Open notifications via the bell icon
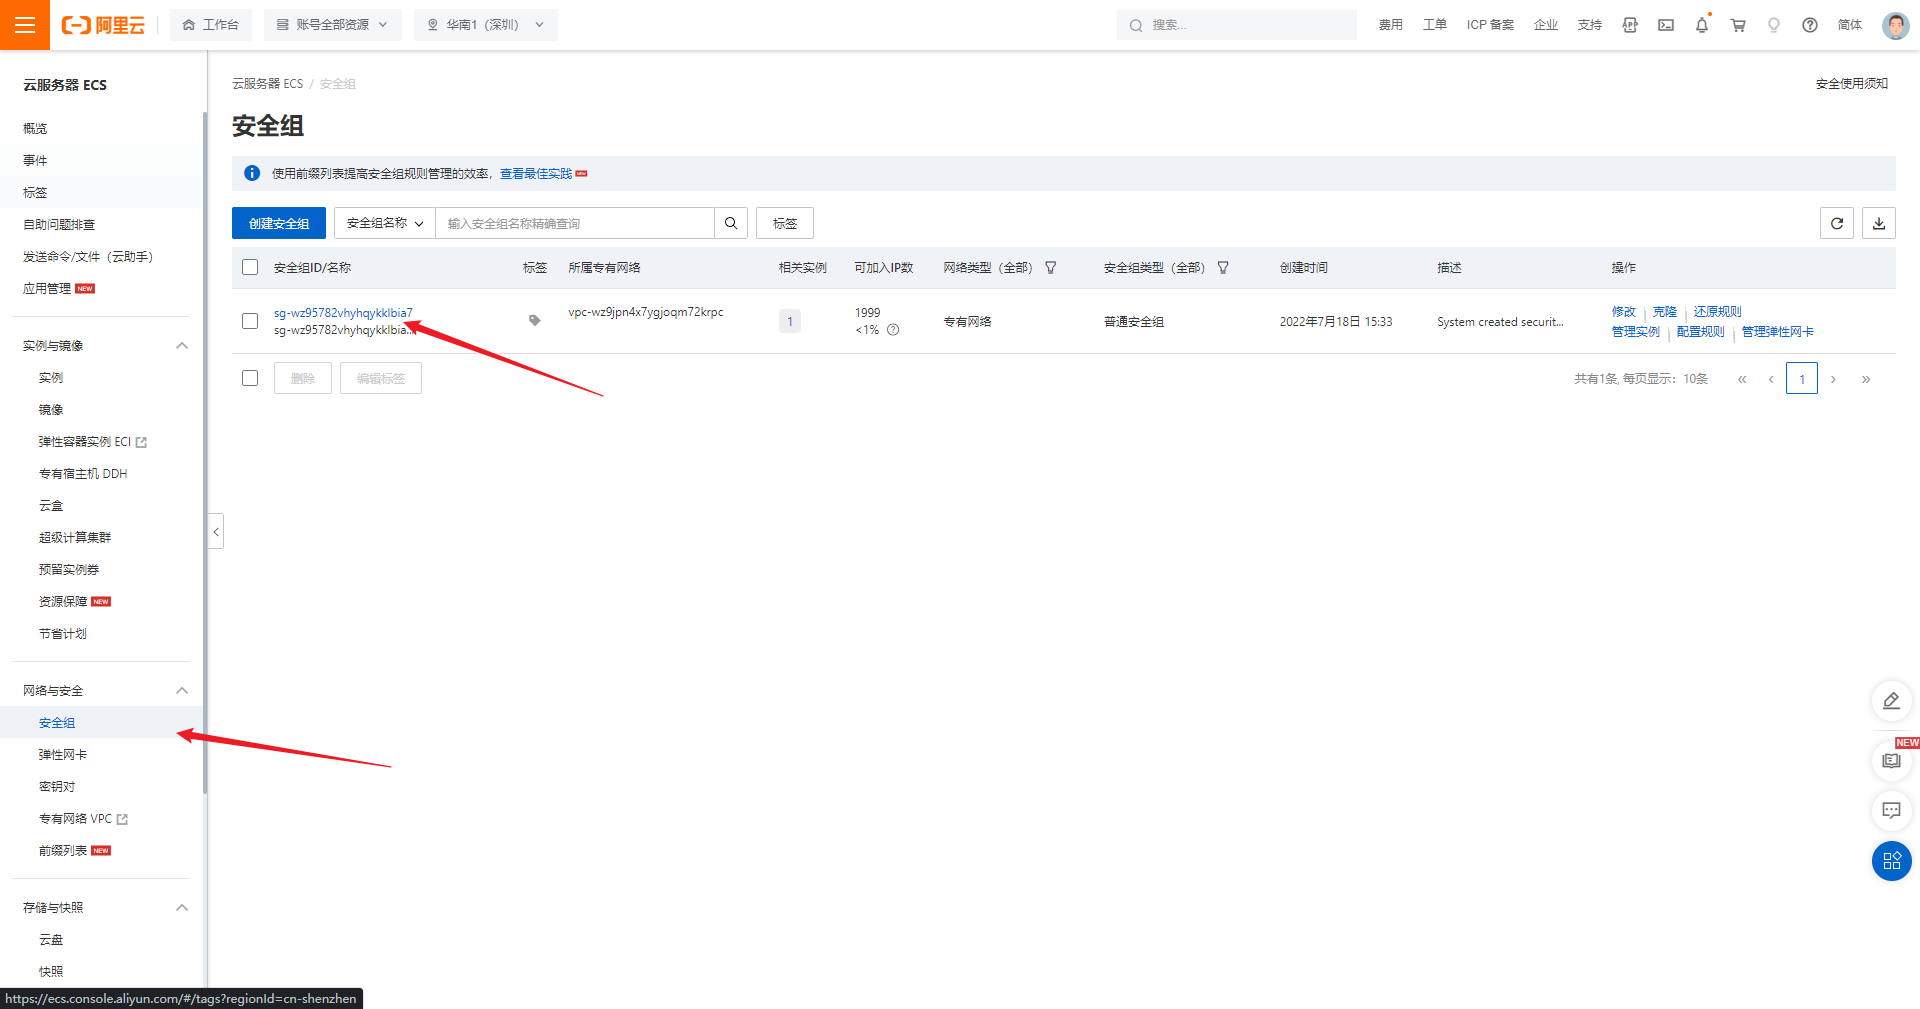 coord(1701,25)
